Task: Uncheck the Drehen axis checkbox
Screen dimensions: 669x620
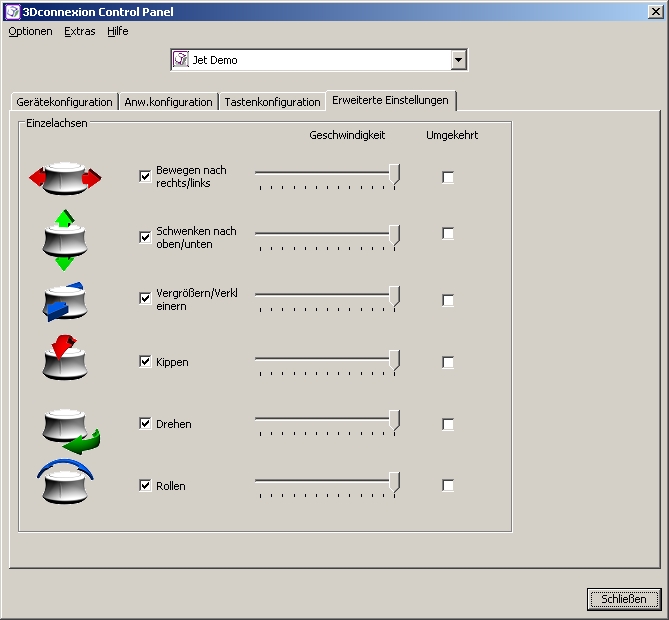Action: (x=145, y=423)
